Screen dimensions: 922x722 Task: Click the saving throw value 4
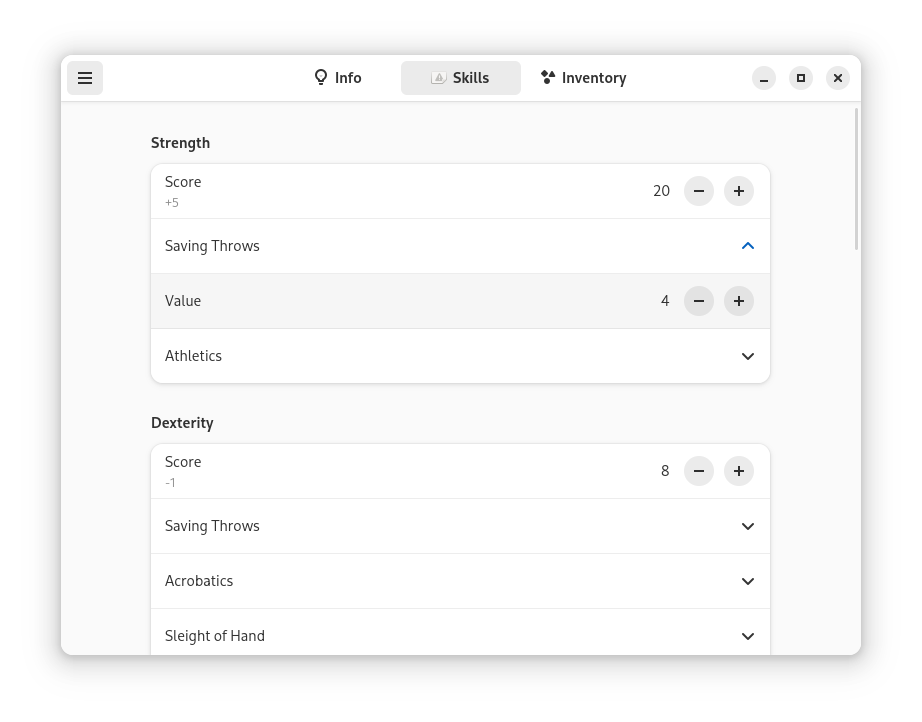tap(665, 301)
